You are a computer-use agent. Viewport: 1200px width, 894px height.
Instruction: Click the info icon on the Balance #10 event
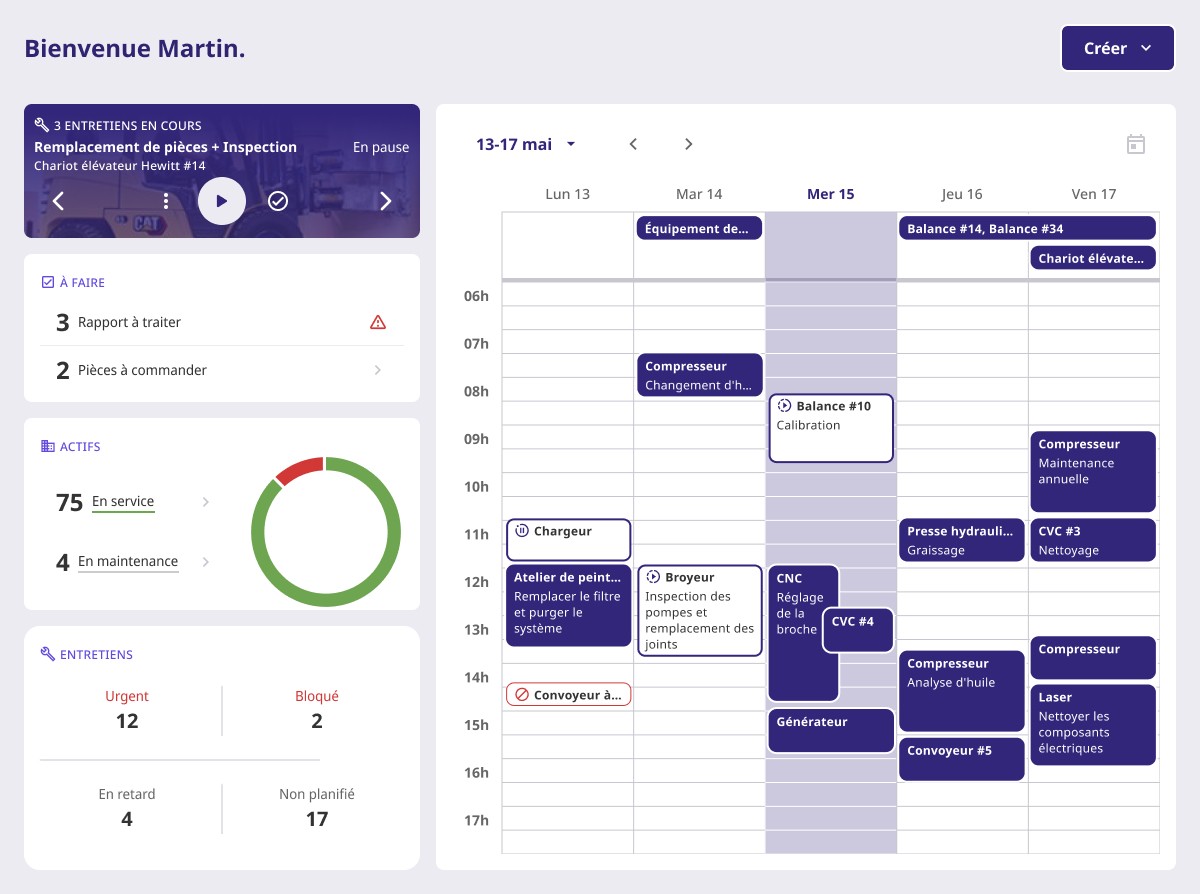click(x=784, y=406)
